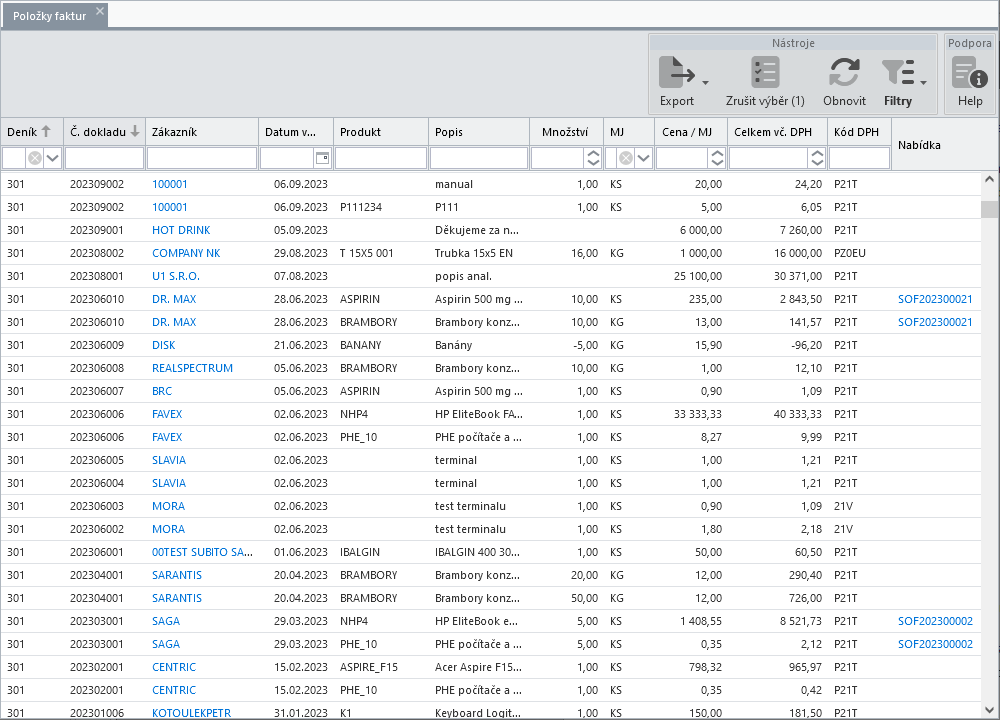This screenshot has width=1000, height=720.
Task: Clear the MJ column filter x icon
Action: point(626,158)
